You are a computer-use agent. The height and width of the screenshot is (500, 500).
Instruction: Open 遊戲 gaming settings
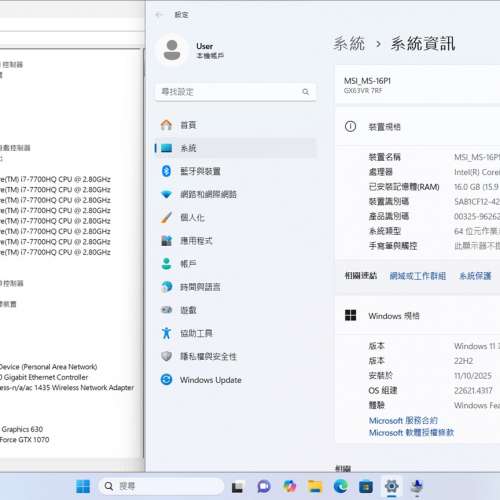[x=236, y=310]
